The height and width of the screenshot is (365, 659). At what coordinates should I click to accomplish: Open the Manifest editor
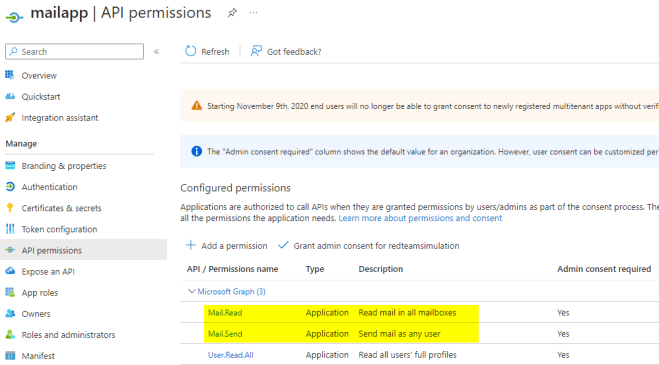click(38, 356)
